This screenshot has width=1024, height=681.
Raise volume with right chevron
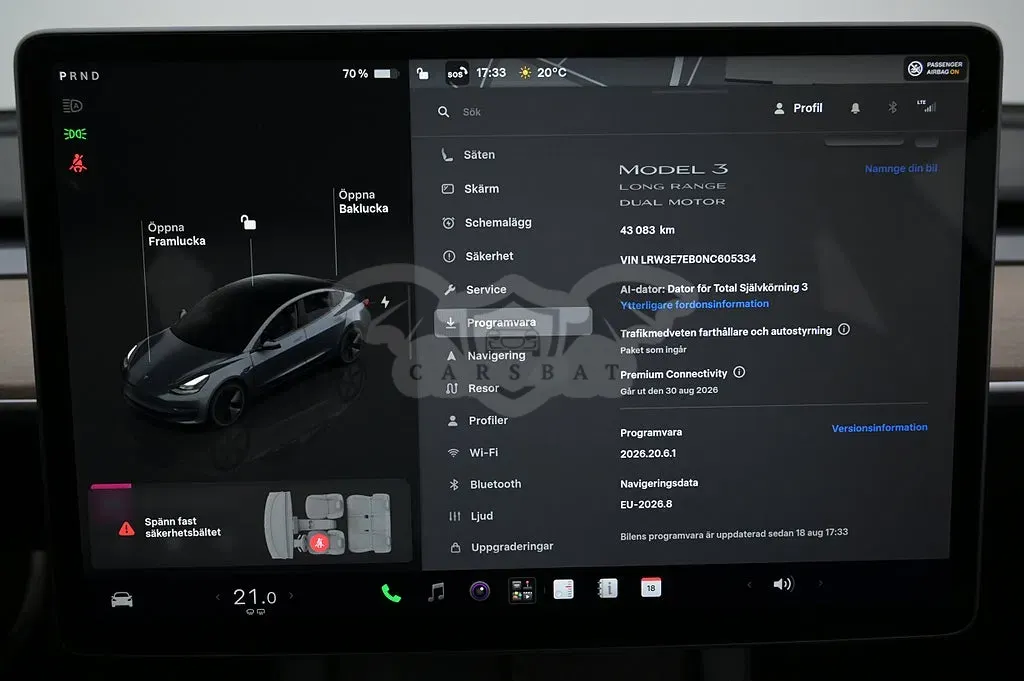820,583
